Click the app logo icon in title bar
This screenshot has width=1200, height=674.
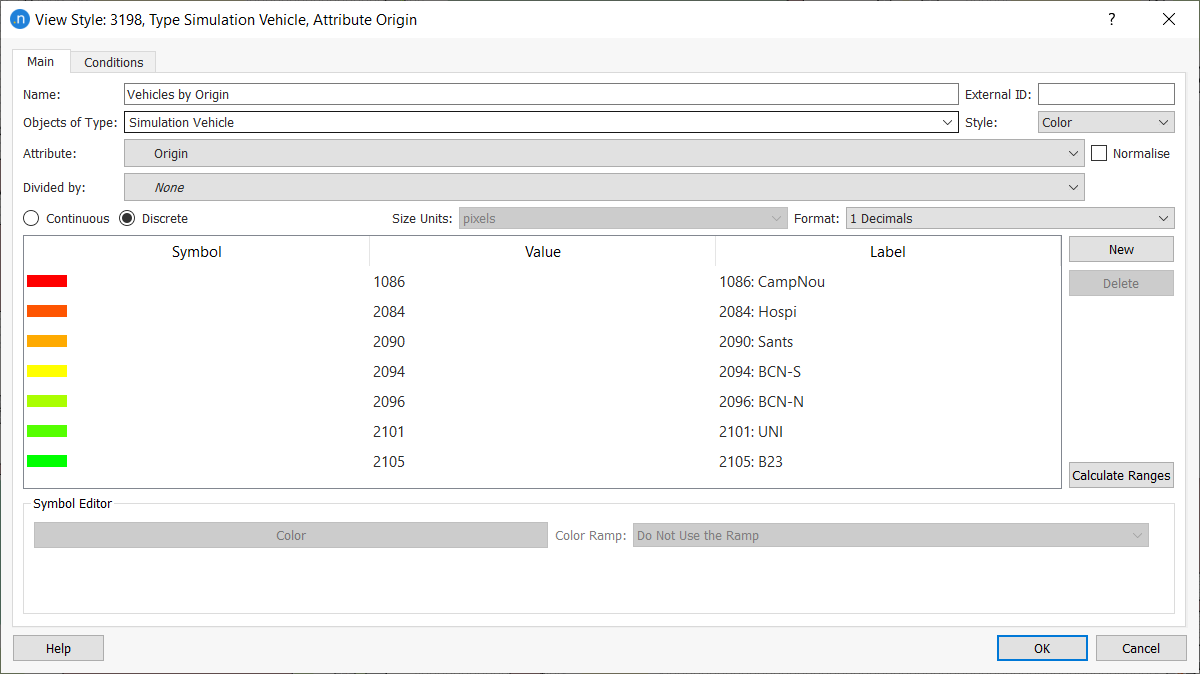coord(19,19)
